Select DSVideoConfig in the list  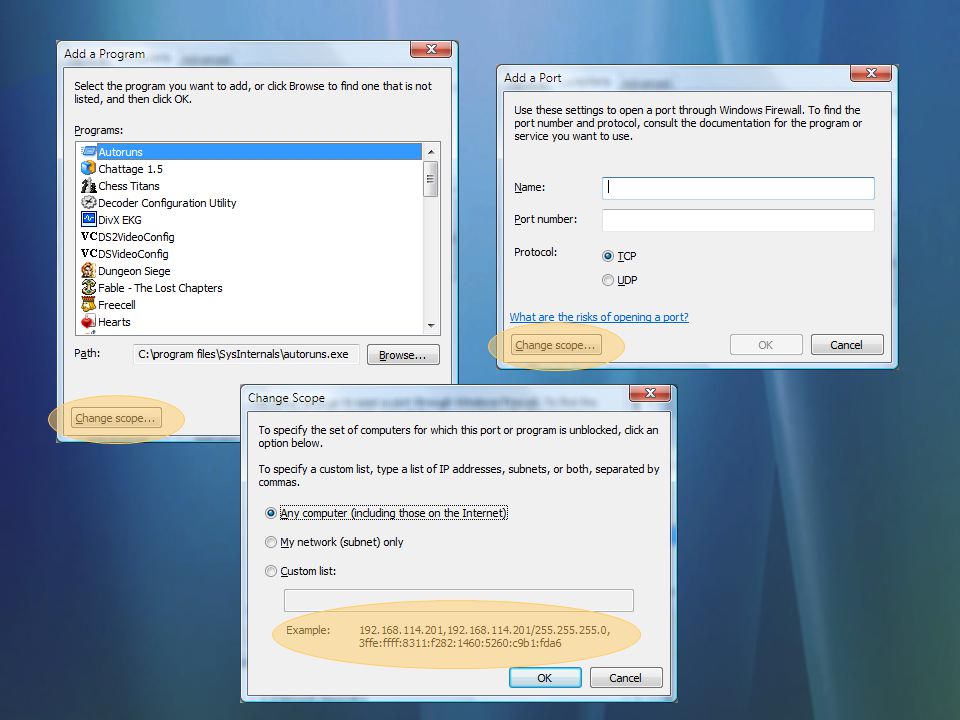coord(133,253)
